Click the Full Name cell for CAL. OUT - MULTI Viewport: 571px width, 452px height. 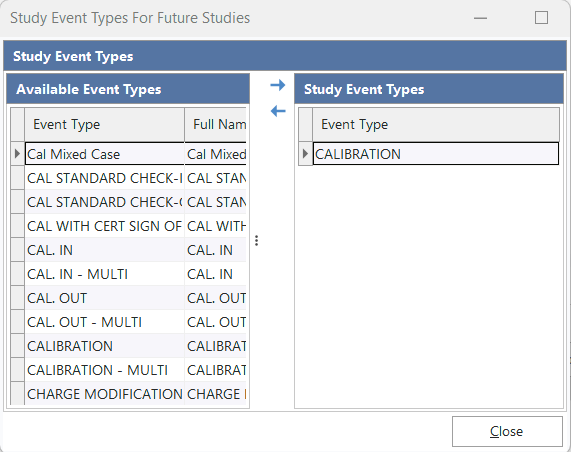[216, 322]
